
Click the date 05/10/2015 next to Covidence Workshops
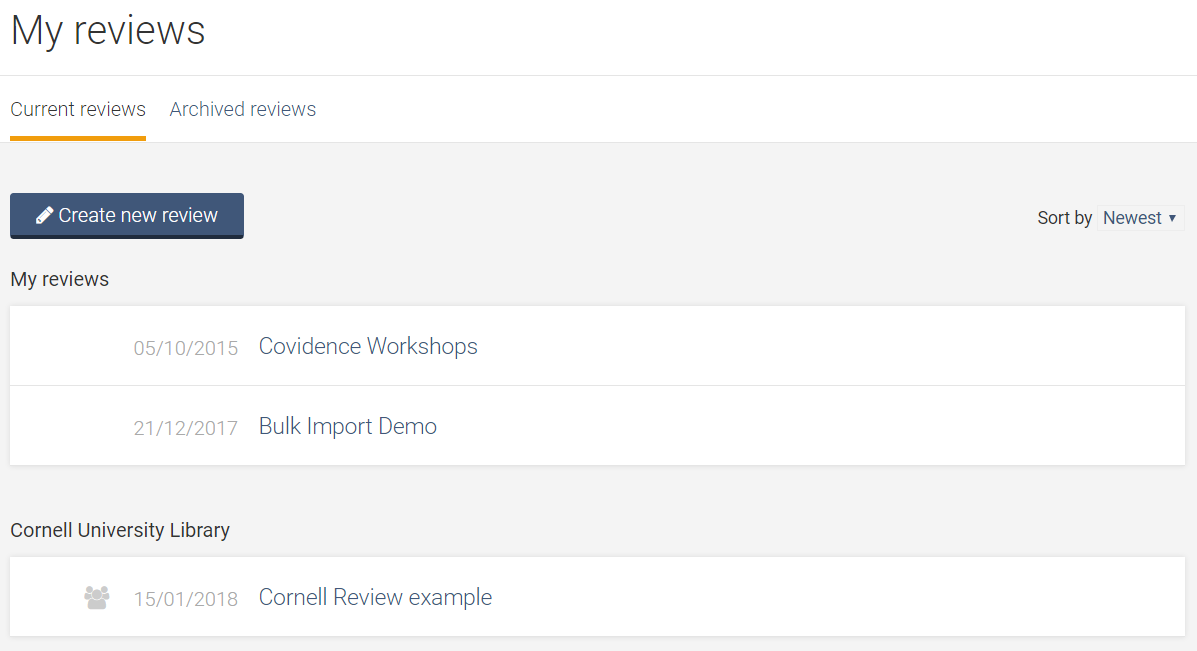coord(186,347)
